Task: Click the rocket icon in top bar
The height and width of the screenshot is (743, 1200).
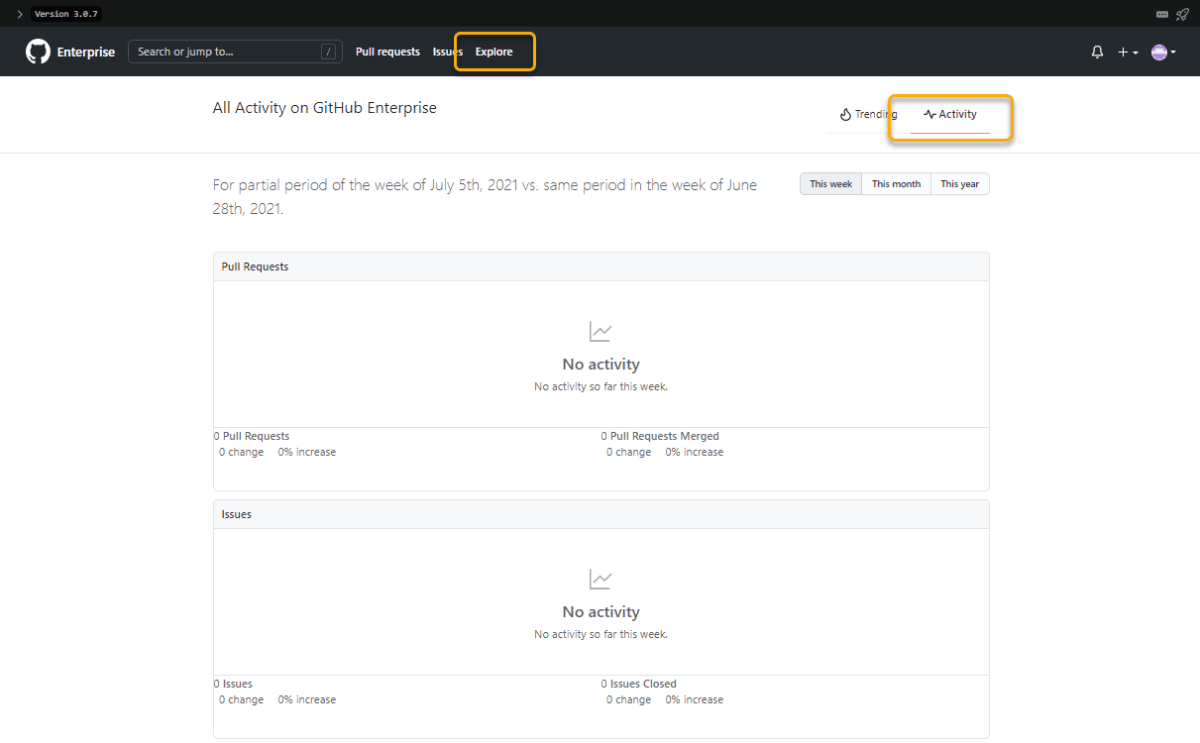Action: pos(1182,14)
